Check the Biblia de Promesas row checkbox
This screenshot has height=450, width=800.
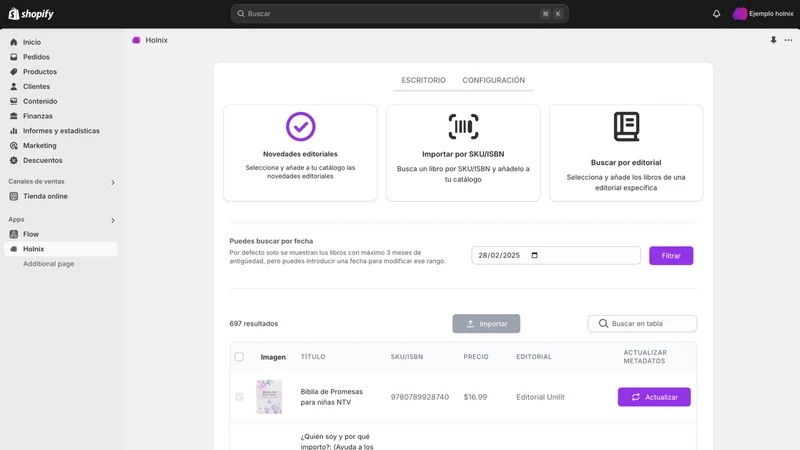(x=239, y=397)
